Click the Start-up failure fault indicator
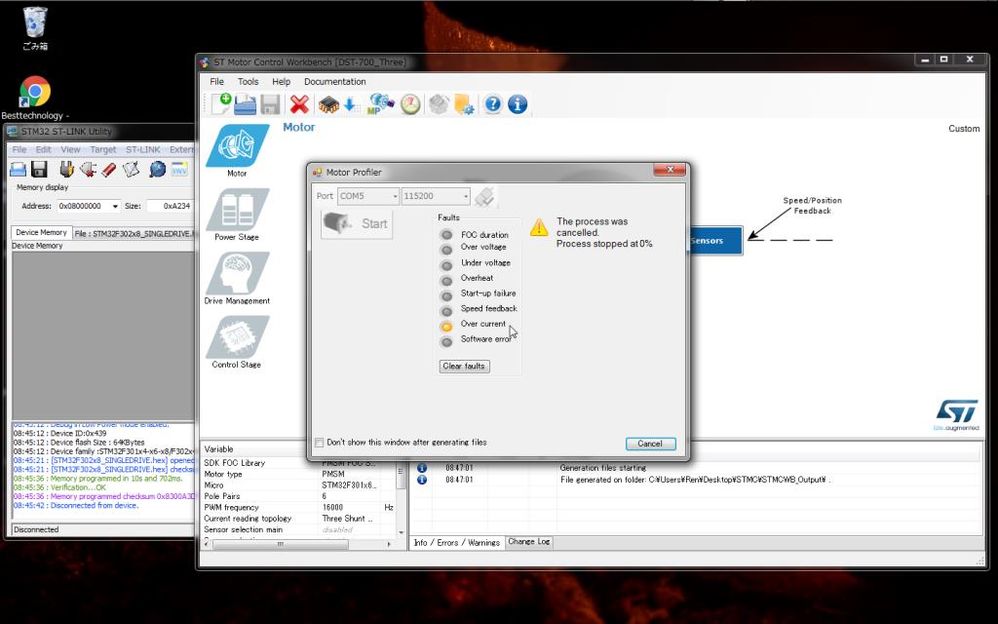Screen dimensions: 998x624 pos(447,296)
